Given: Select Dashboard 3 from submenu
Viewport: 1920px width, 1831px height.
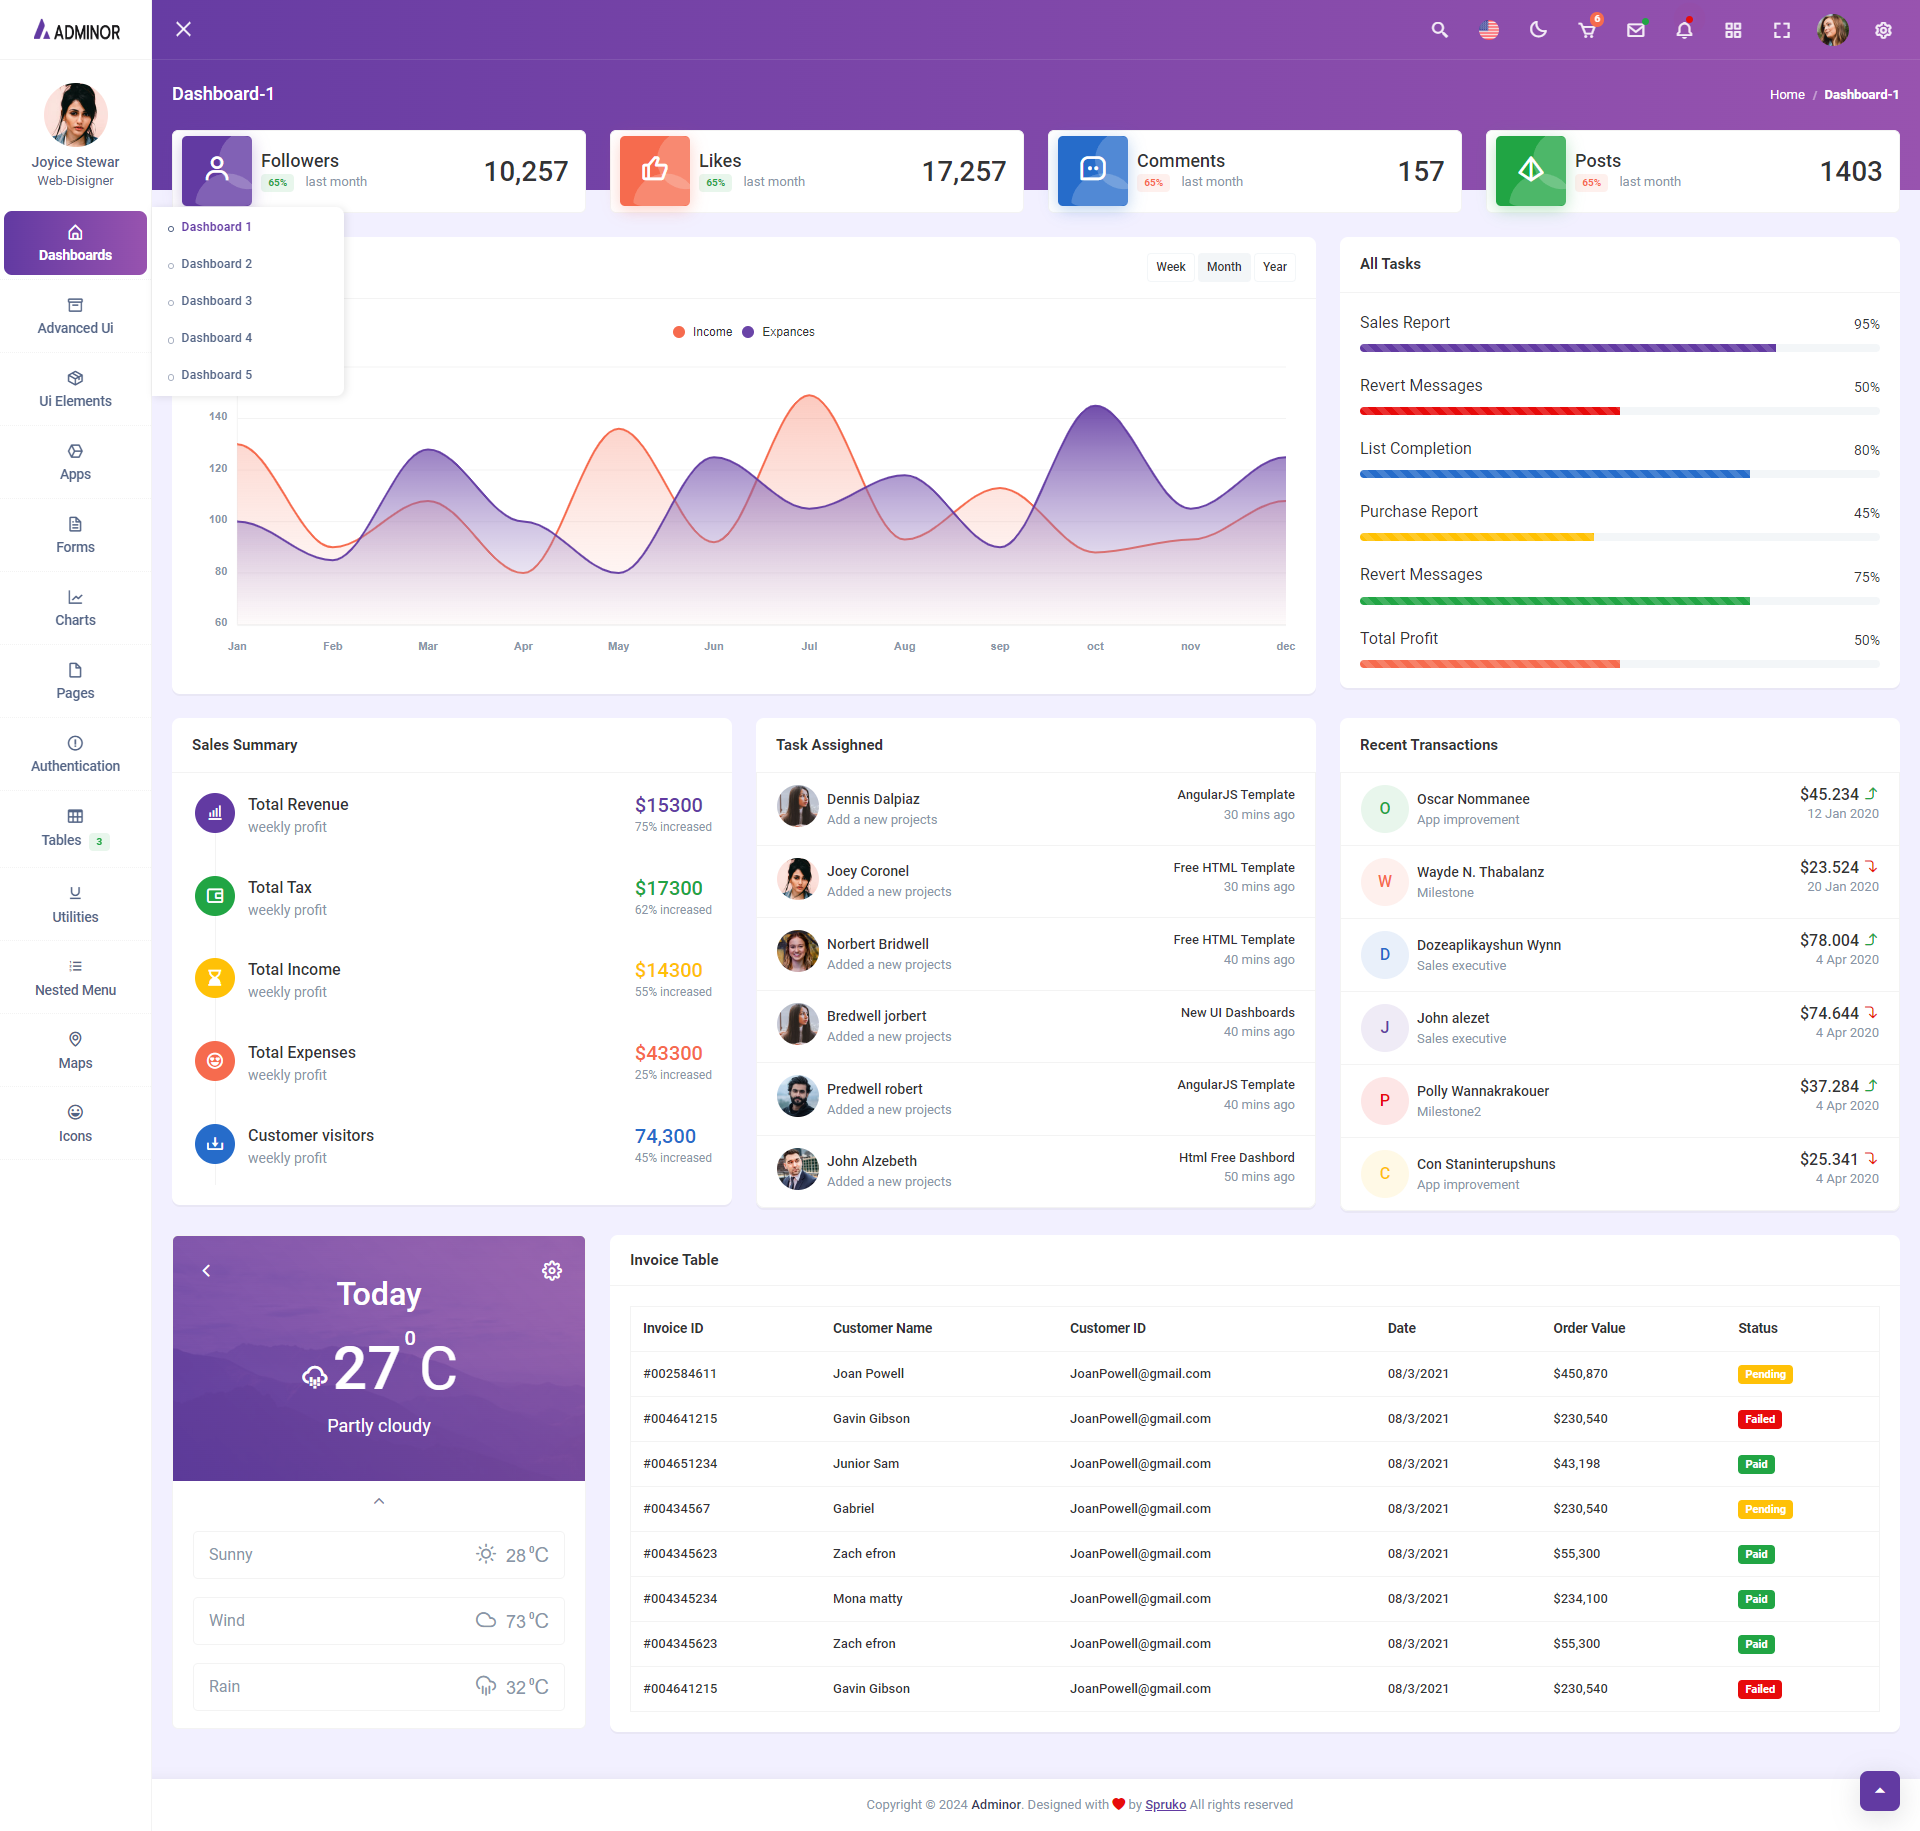Looking at the screenshot, I should tap(216, 301).
